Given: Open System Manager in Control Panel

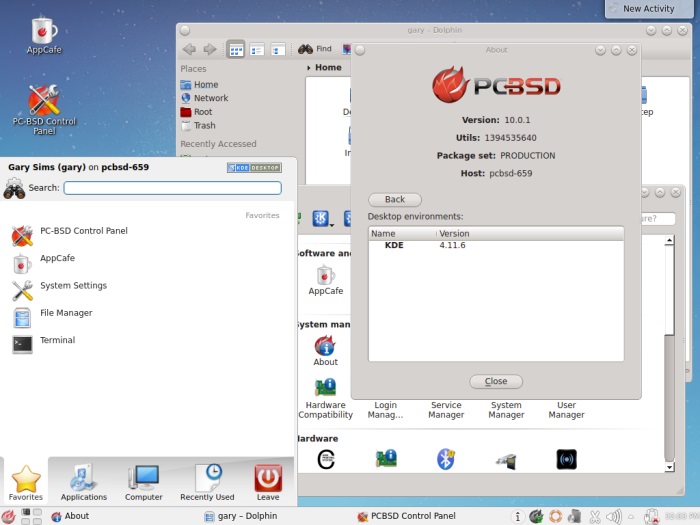Looking at the screenshot, I should (x=506, y=409).
